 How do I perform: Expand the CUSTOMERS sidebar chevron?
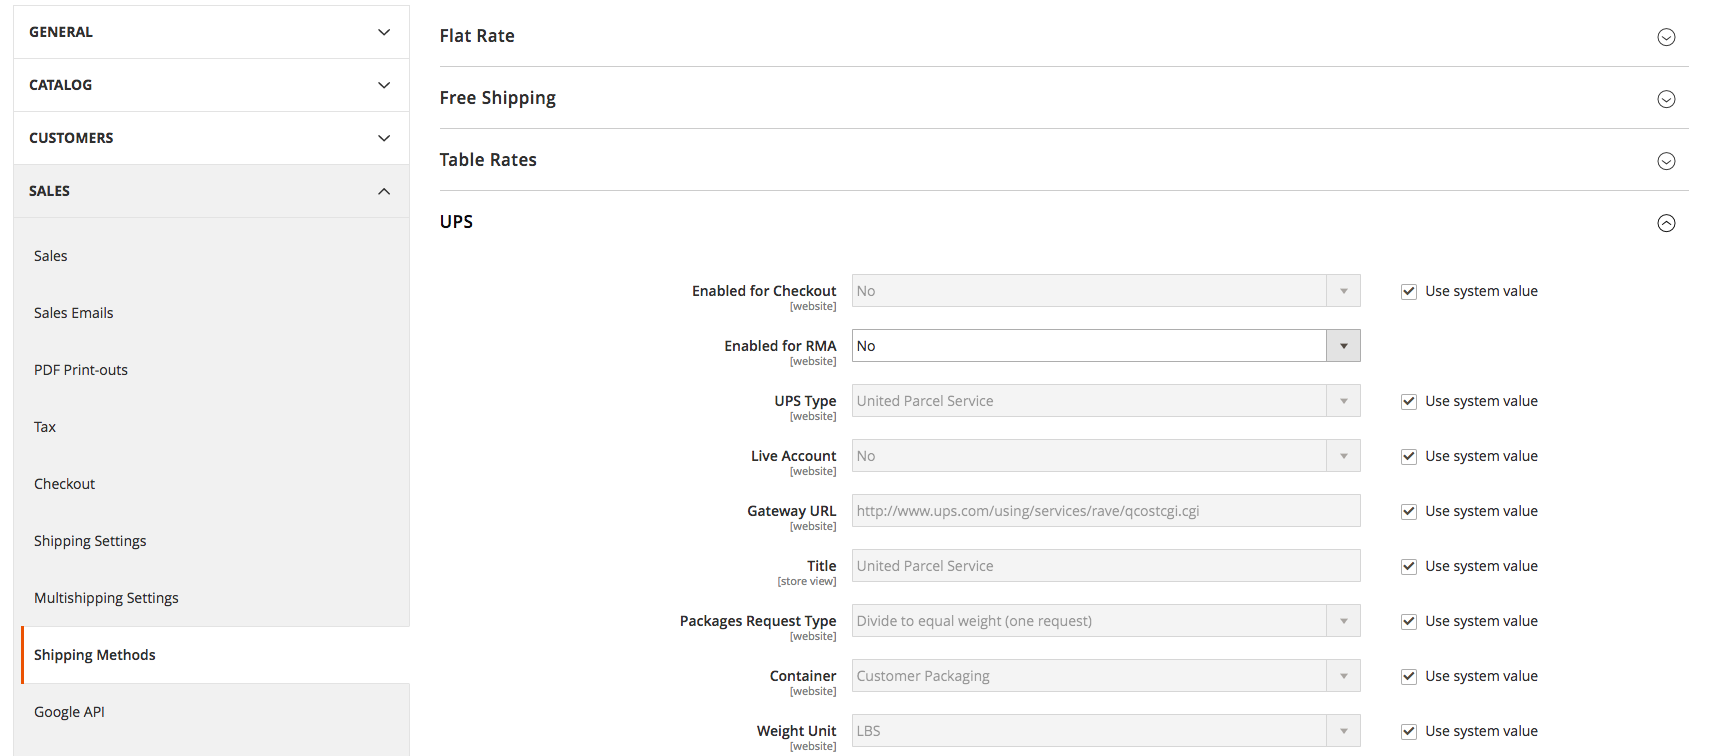tap(384, 138)
